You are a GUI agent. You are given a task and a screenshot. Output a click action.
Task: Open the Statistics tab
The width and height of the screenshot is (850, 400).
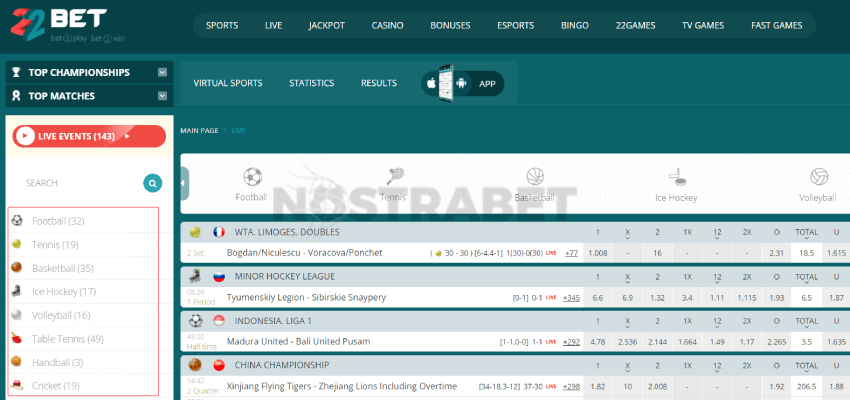tap(312, 83)
